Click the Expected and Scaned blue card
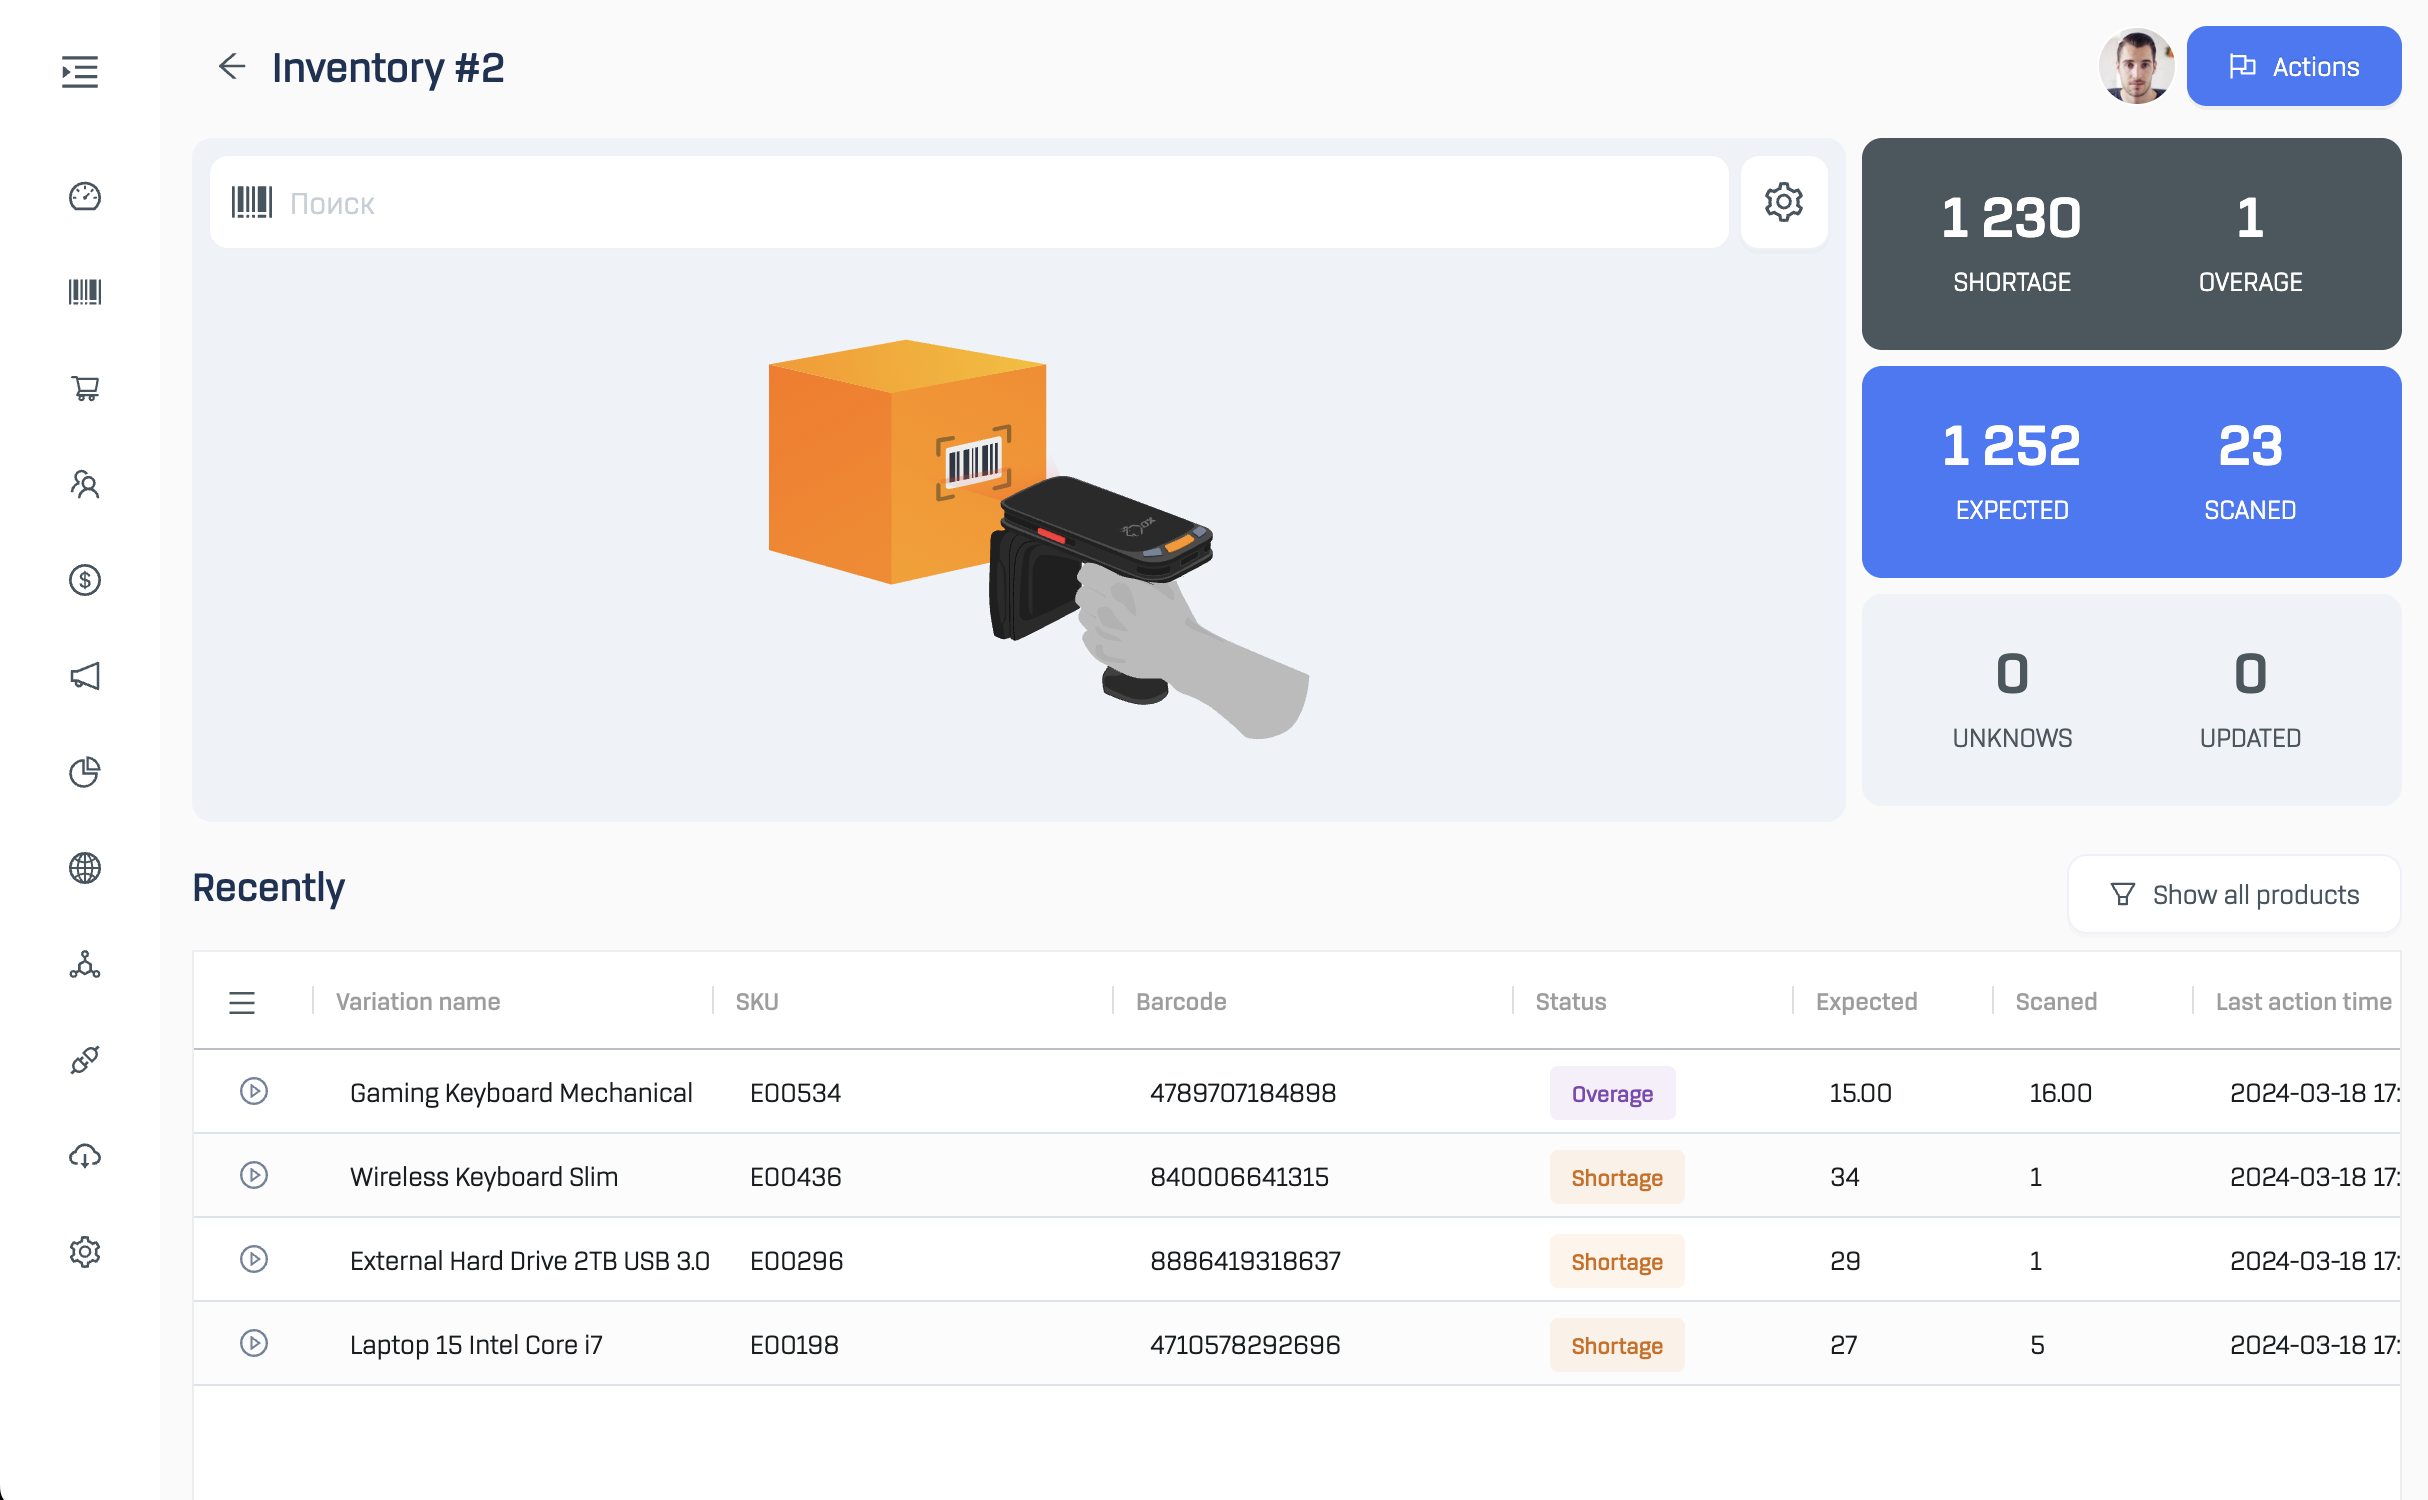Image resolution: width=2428 pixels, height=1500 pixels. (2131, 472)
